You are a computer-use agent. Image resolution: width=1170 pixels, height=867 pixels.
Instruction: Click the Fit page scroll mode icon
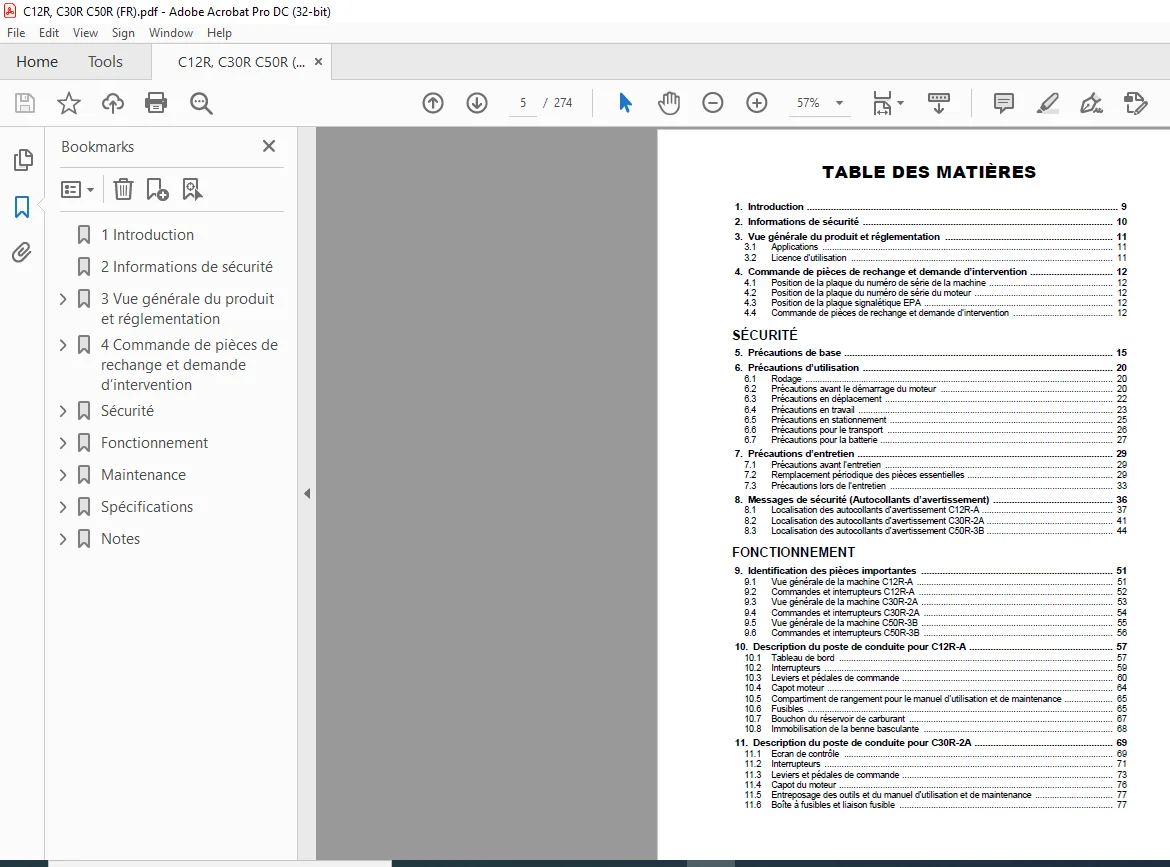(882, 103)
